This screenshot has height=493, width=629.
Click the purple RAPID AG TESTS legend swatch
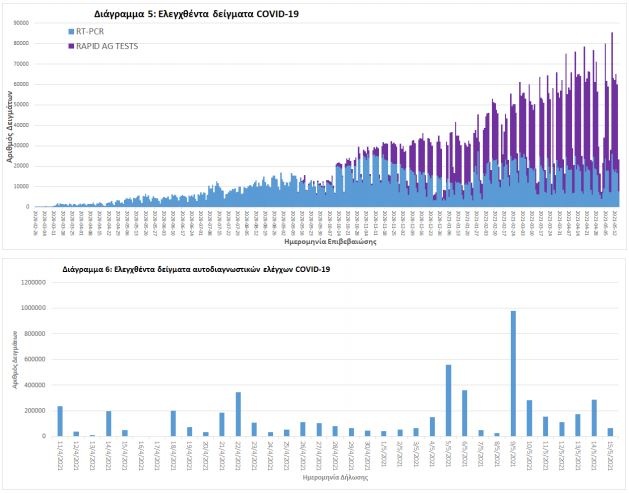click(71, 46)
